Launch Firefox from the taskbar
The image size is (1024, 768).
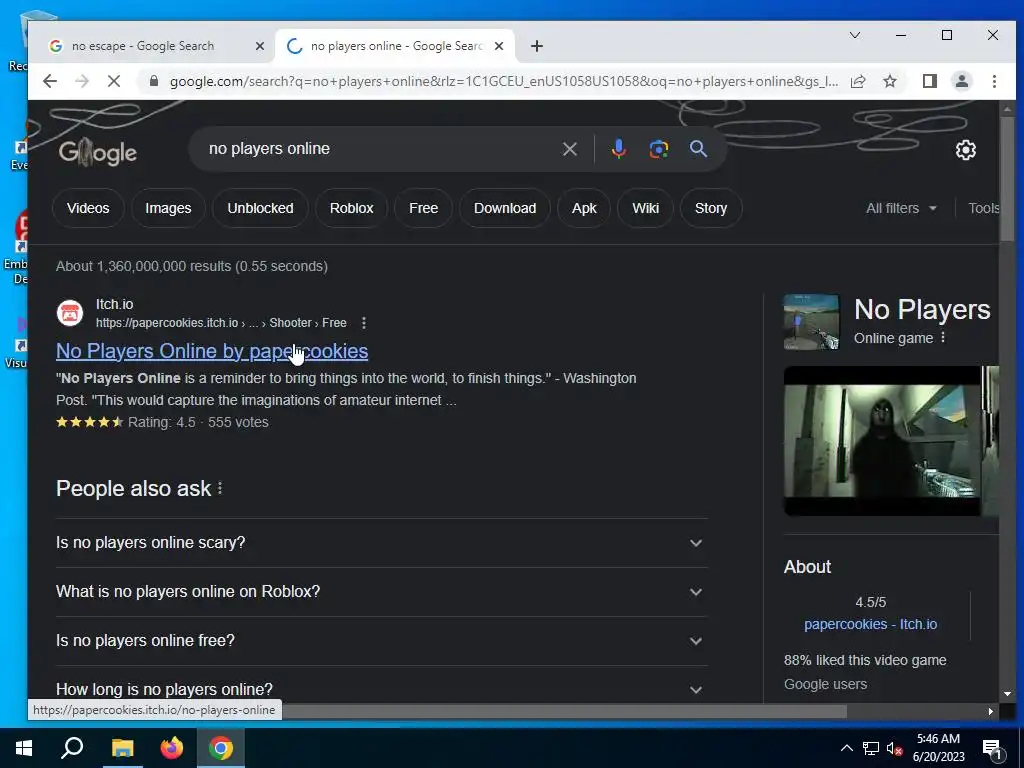coord(172,748)
